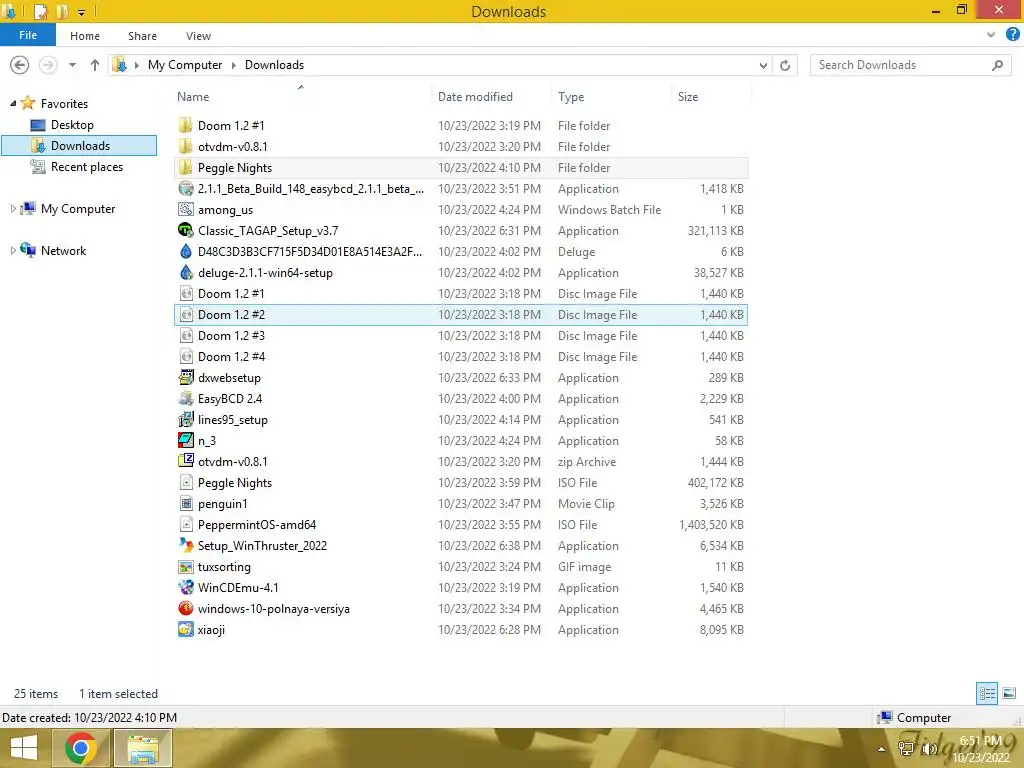Go up one folder level
Viewport: 1024px width, 768px height.
pos(95,65)
